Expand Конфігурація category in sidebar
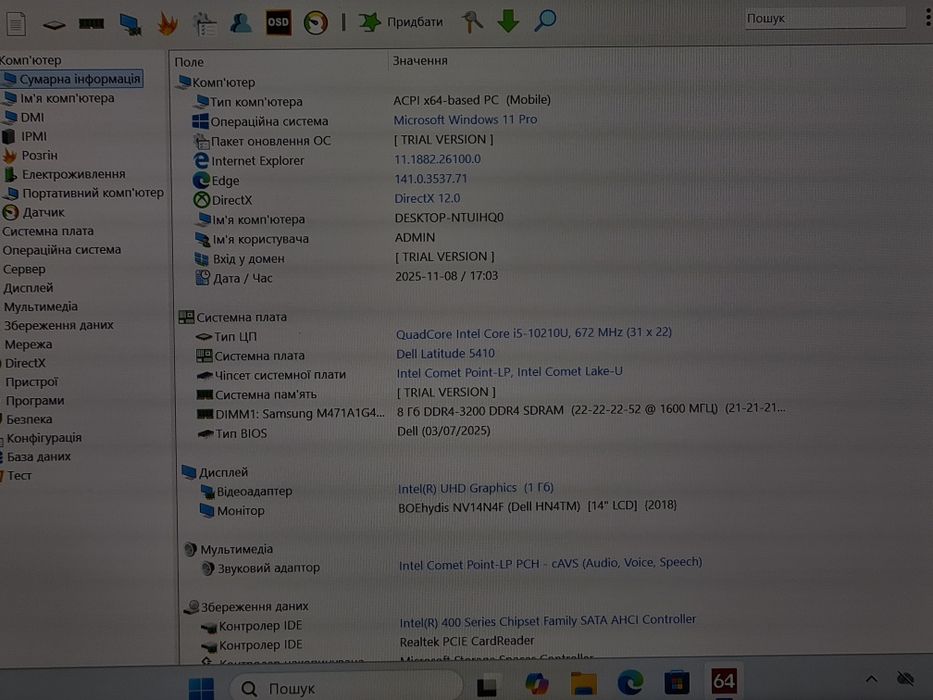933x700 pixels. (43, 438)
